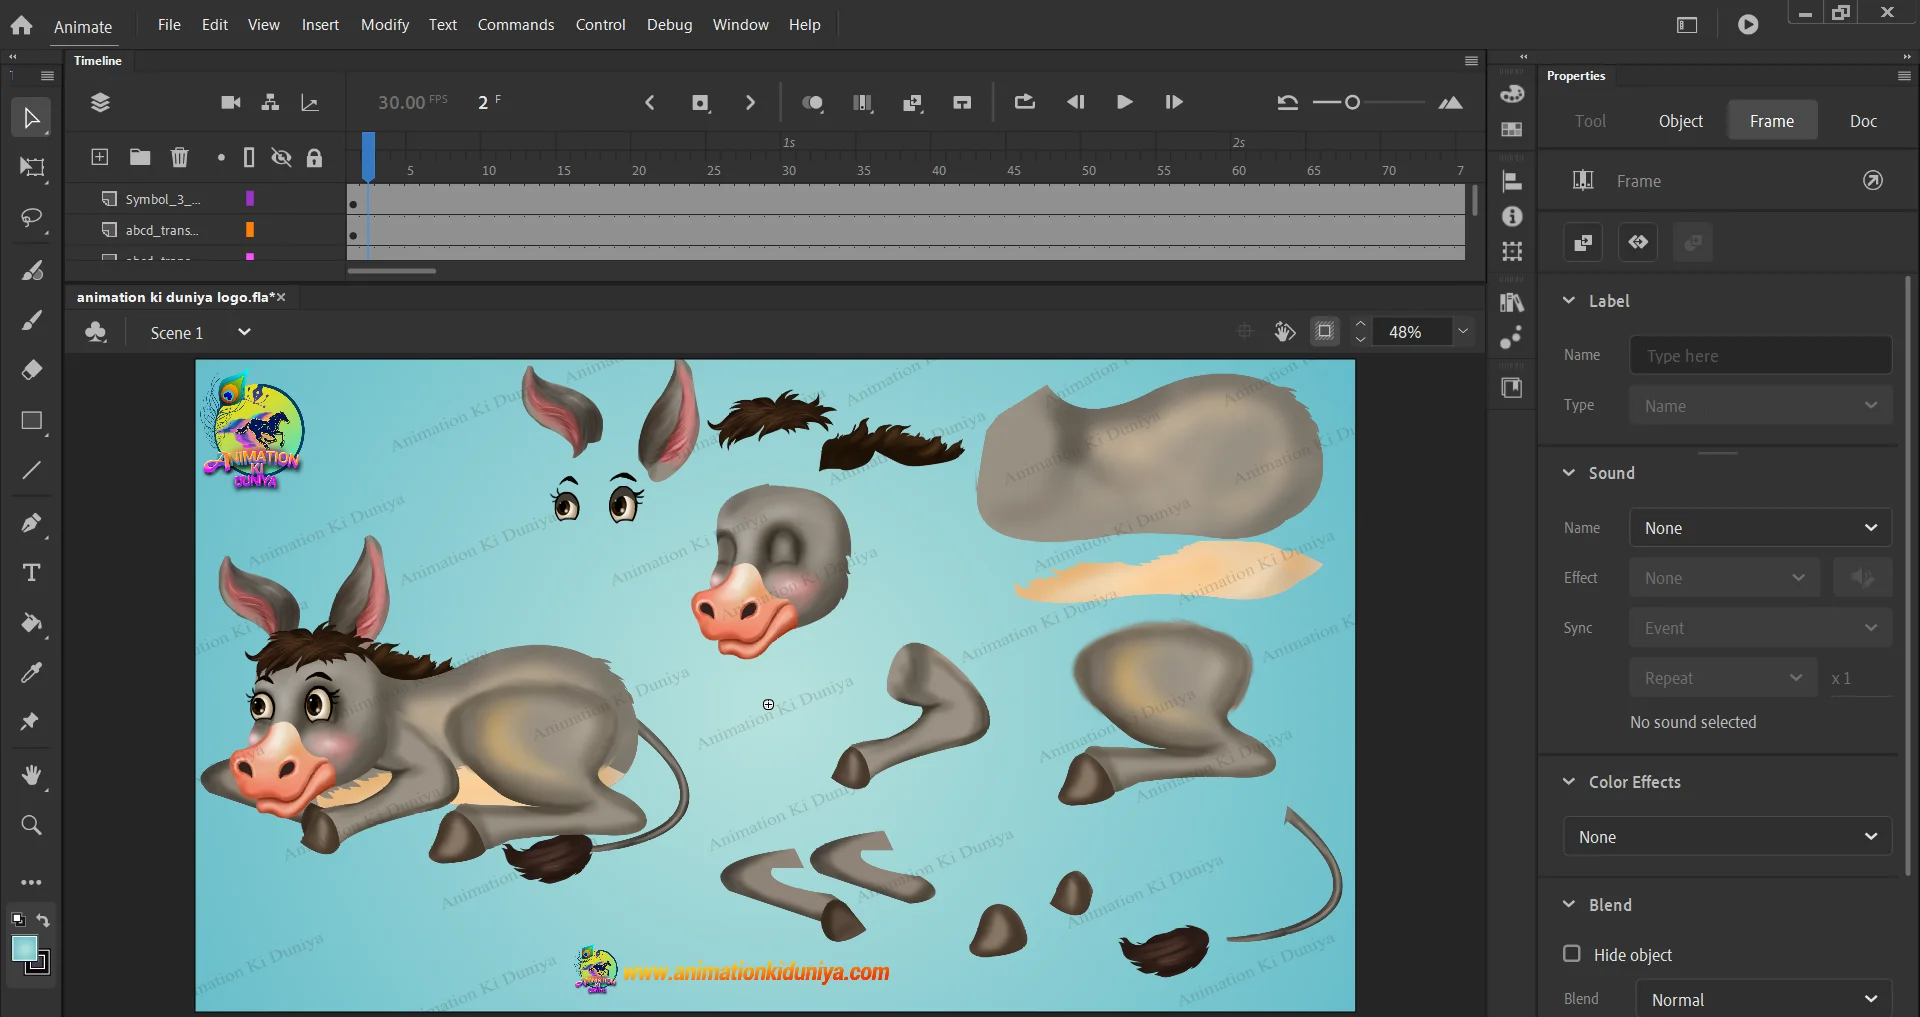The height and width of the screenshot is (1017, 1920).
Task: Open the Modify menu
Action: [384, 24]
